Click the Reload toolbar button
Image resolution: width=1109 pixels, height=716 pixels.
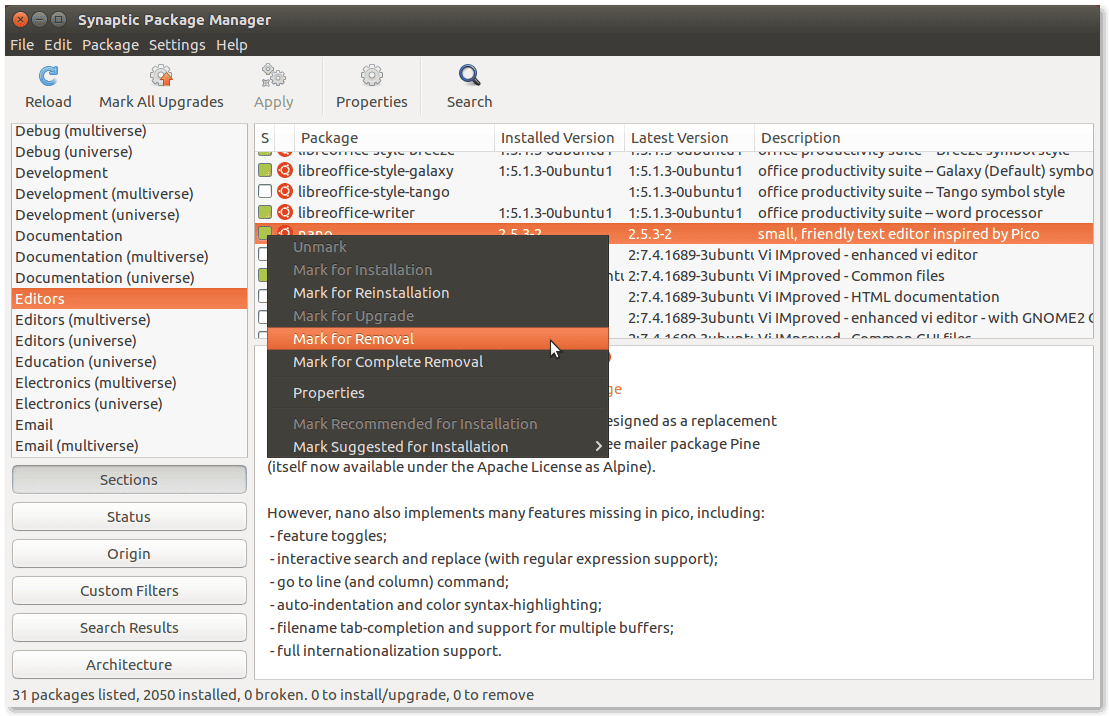click(48, 87)
